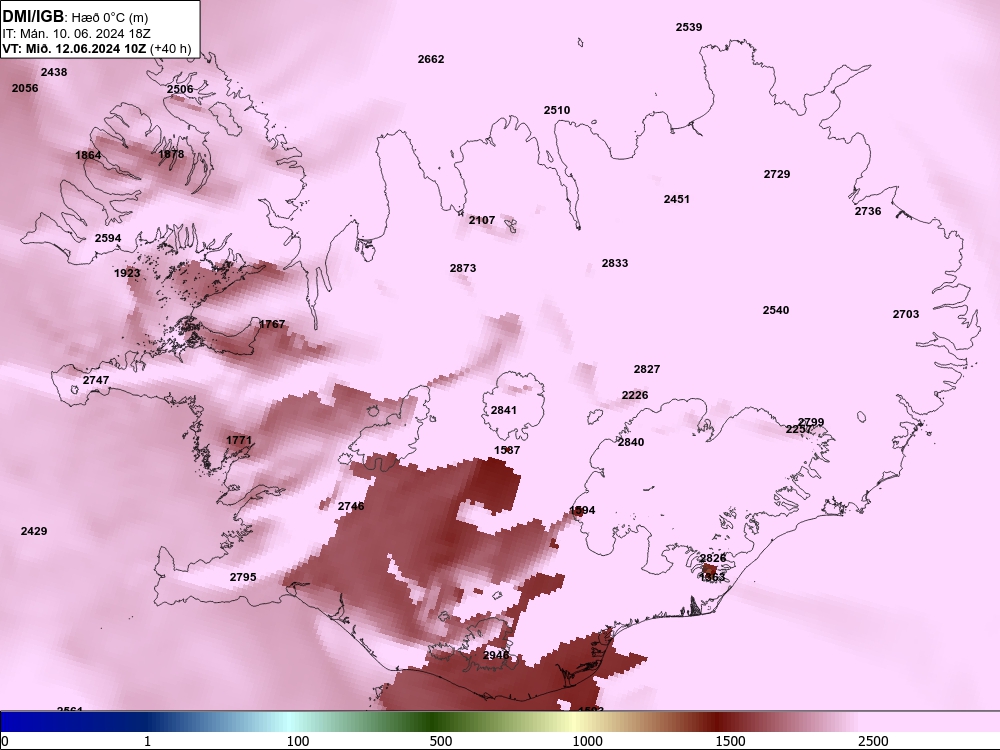Click the 2107 height label
Screen dimensions: 1000x750
[x=482, y=220]
